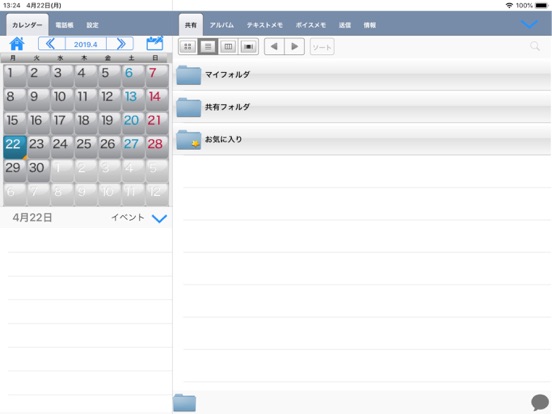Click the 13:24 clock in status bar

[12, 5]
